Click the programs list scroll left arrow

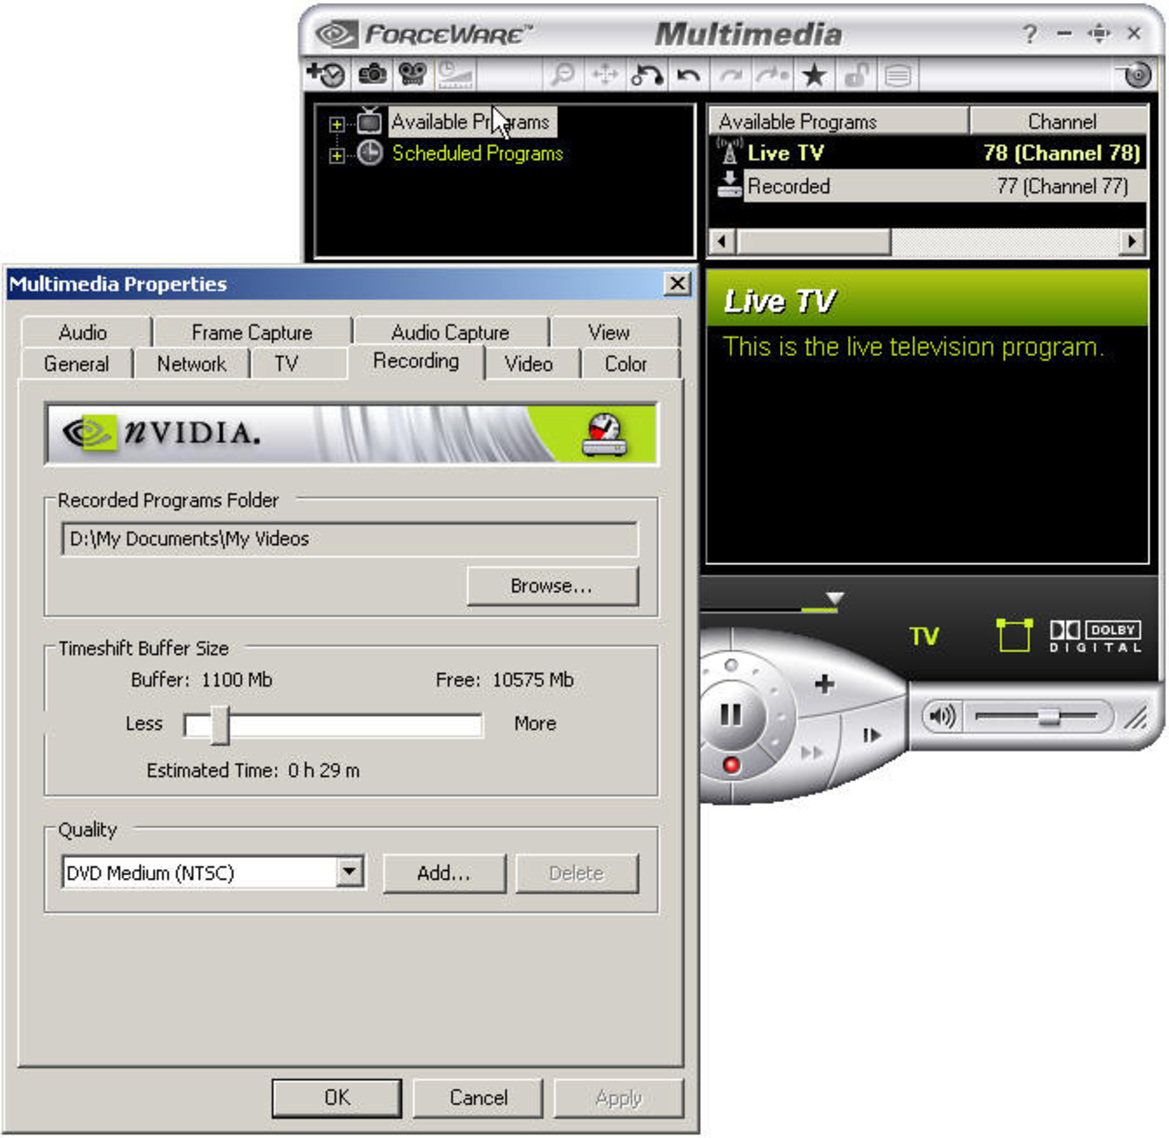coord(721,241)
